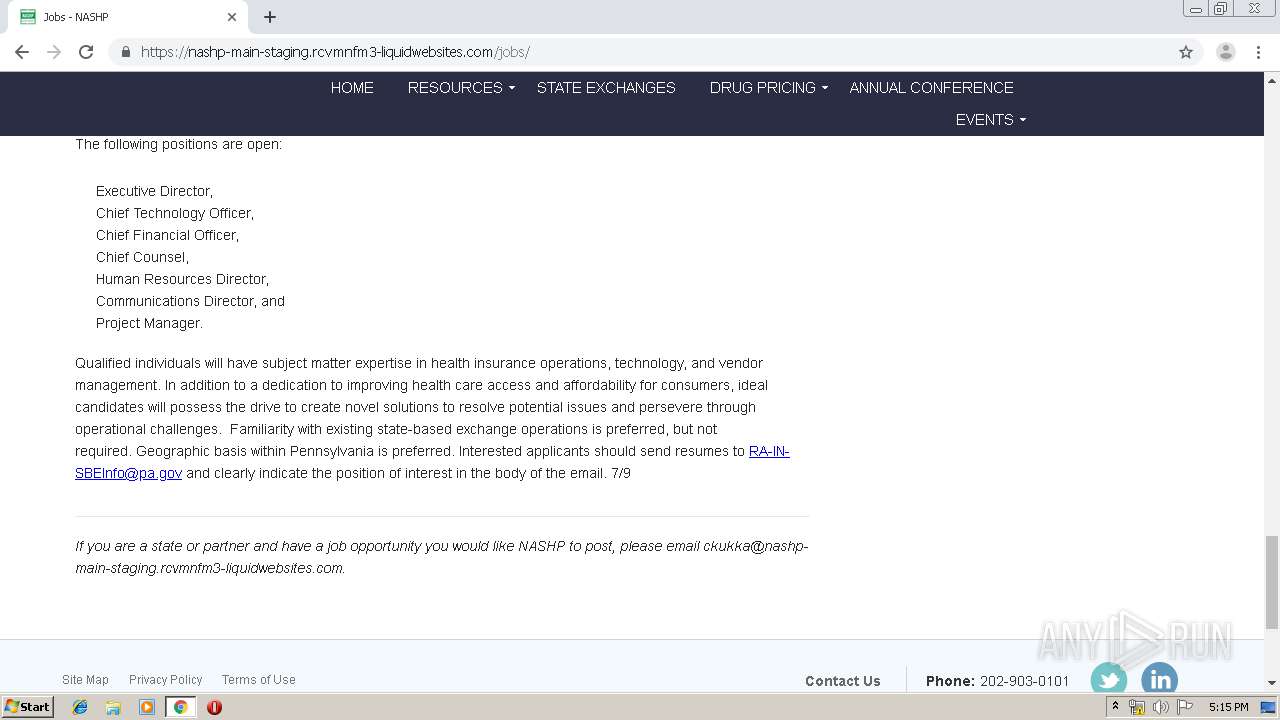Click the 'Communications Director, and' list entry

pyautogui.click(x=190, y=301)
